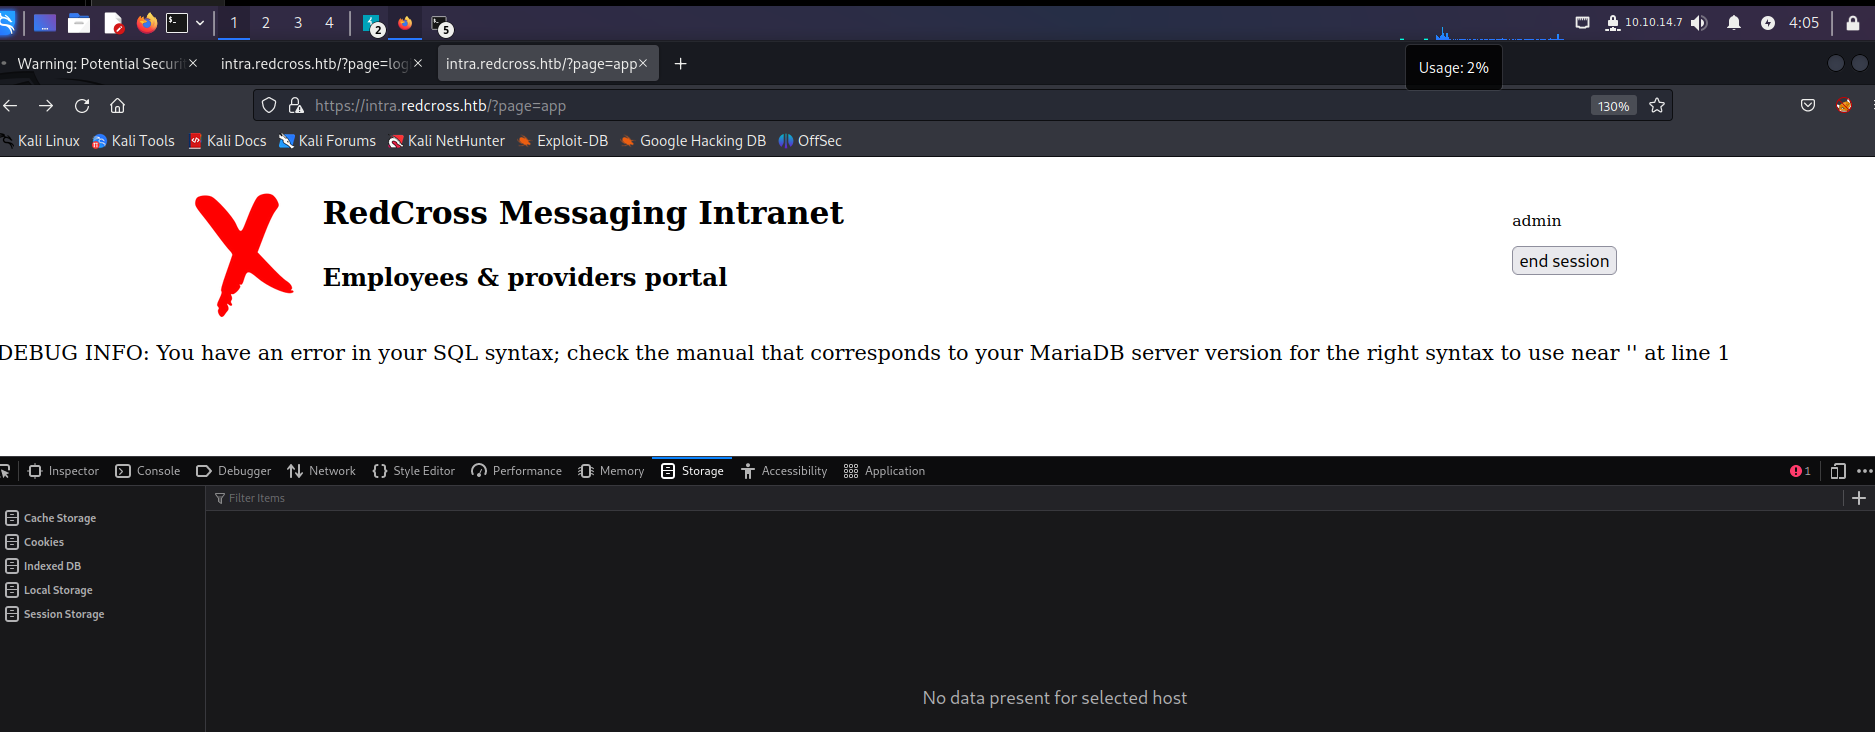Reset the 130% zoom level
This screenshot has width=1875, height=732.
1613,106
